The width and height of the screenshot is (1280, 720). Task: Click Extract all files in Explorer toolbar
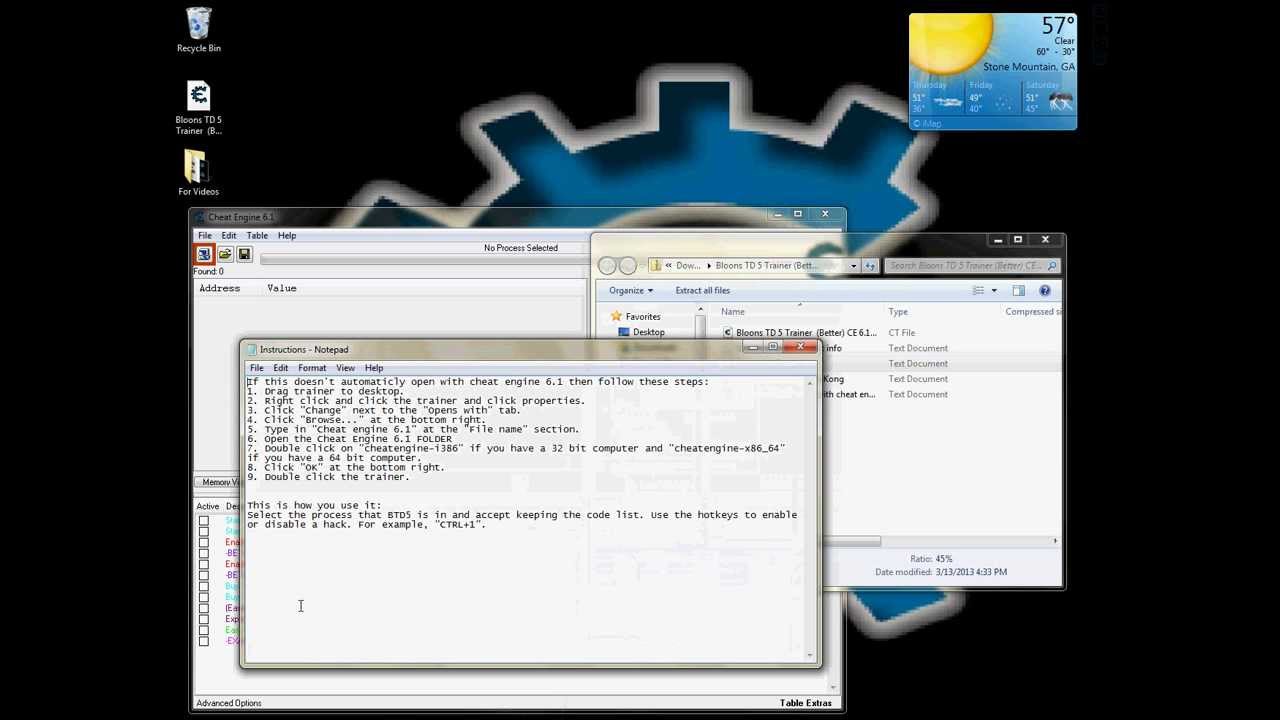coord(703,290)
